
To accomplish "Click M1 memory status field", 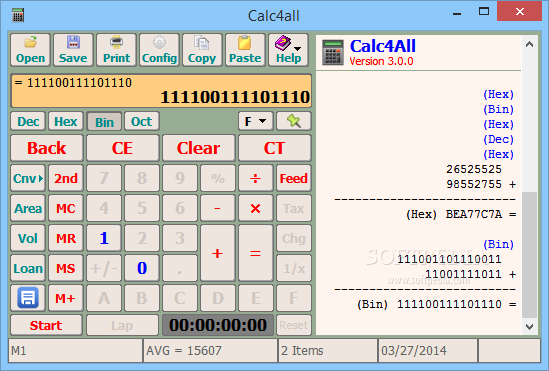I will (x=75, y=350).
